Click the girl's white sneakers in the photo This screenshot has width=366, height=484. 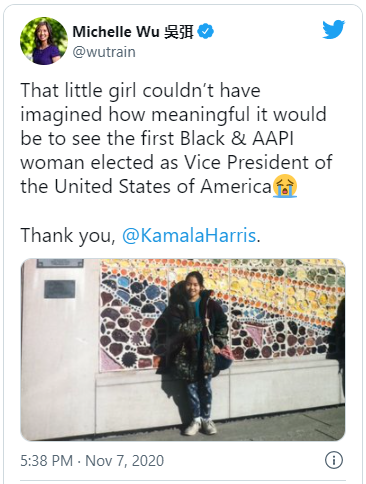pos(201,426)
